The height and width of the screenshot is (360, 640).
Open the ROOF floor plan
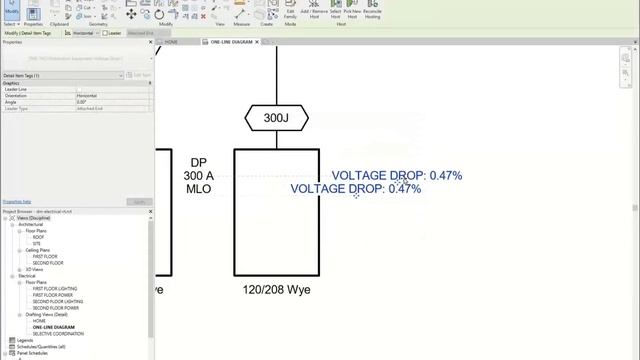point(38,238)
